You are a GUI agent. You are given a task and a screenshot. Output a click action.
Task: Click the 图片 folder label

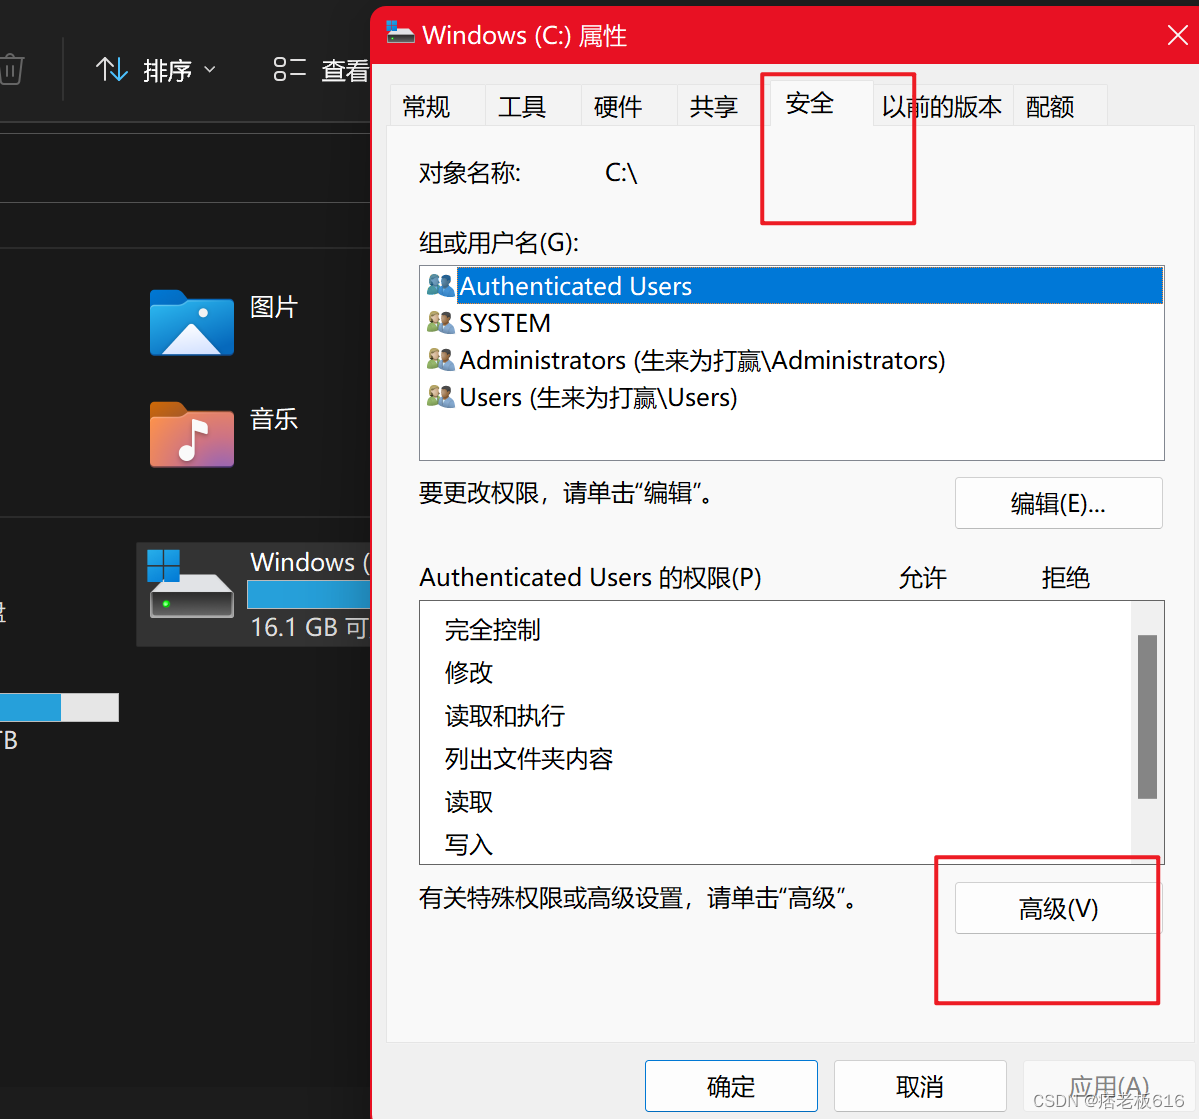click(274, 307)
